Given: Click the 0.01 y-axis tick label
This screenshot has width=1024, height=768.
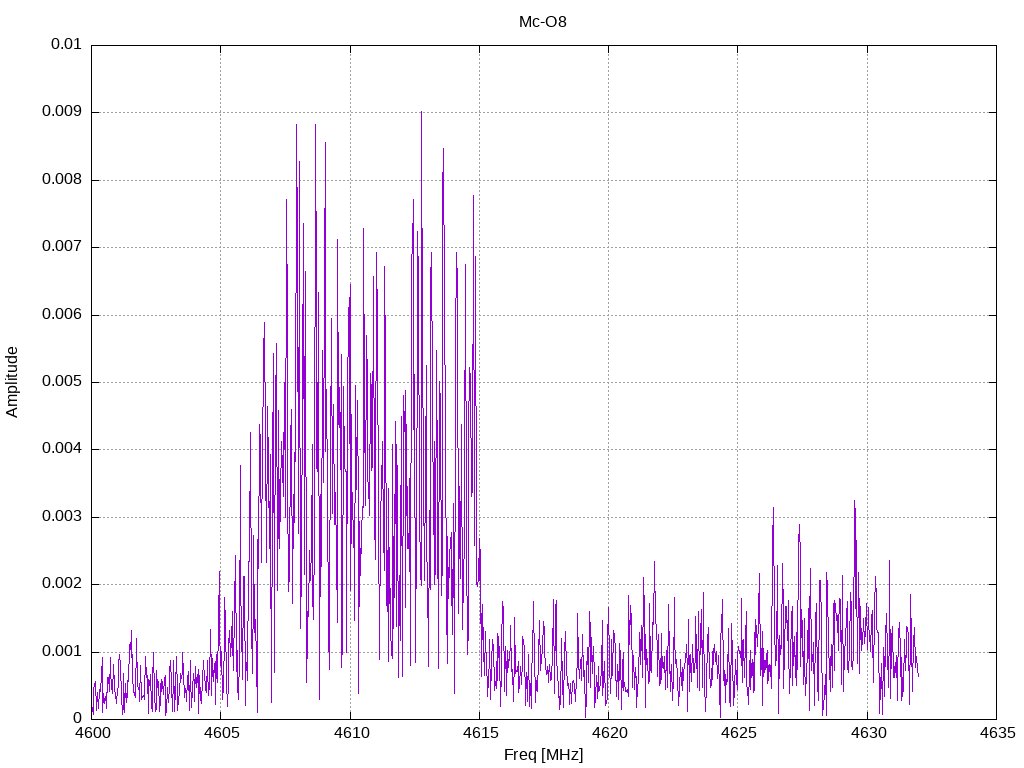Looking at the screenshot, I should coord(66,45).
